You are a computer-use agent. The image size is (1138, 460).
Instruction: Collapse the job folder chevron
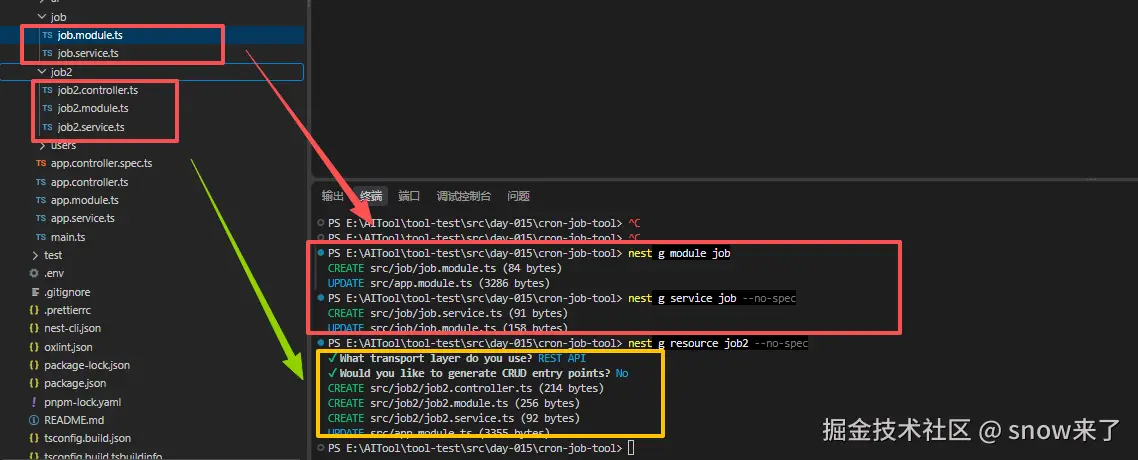tap(41, 16)
